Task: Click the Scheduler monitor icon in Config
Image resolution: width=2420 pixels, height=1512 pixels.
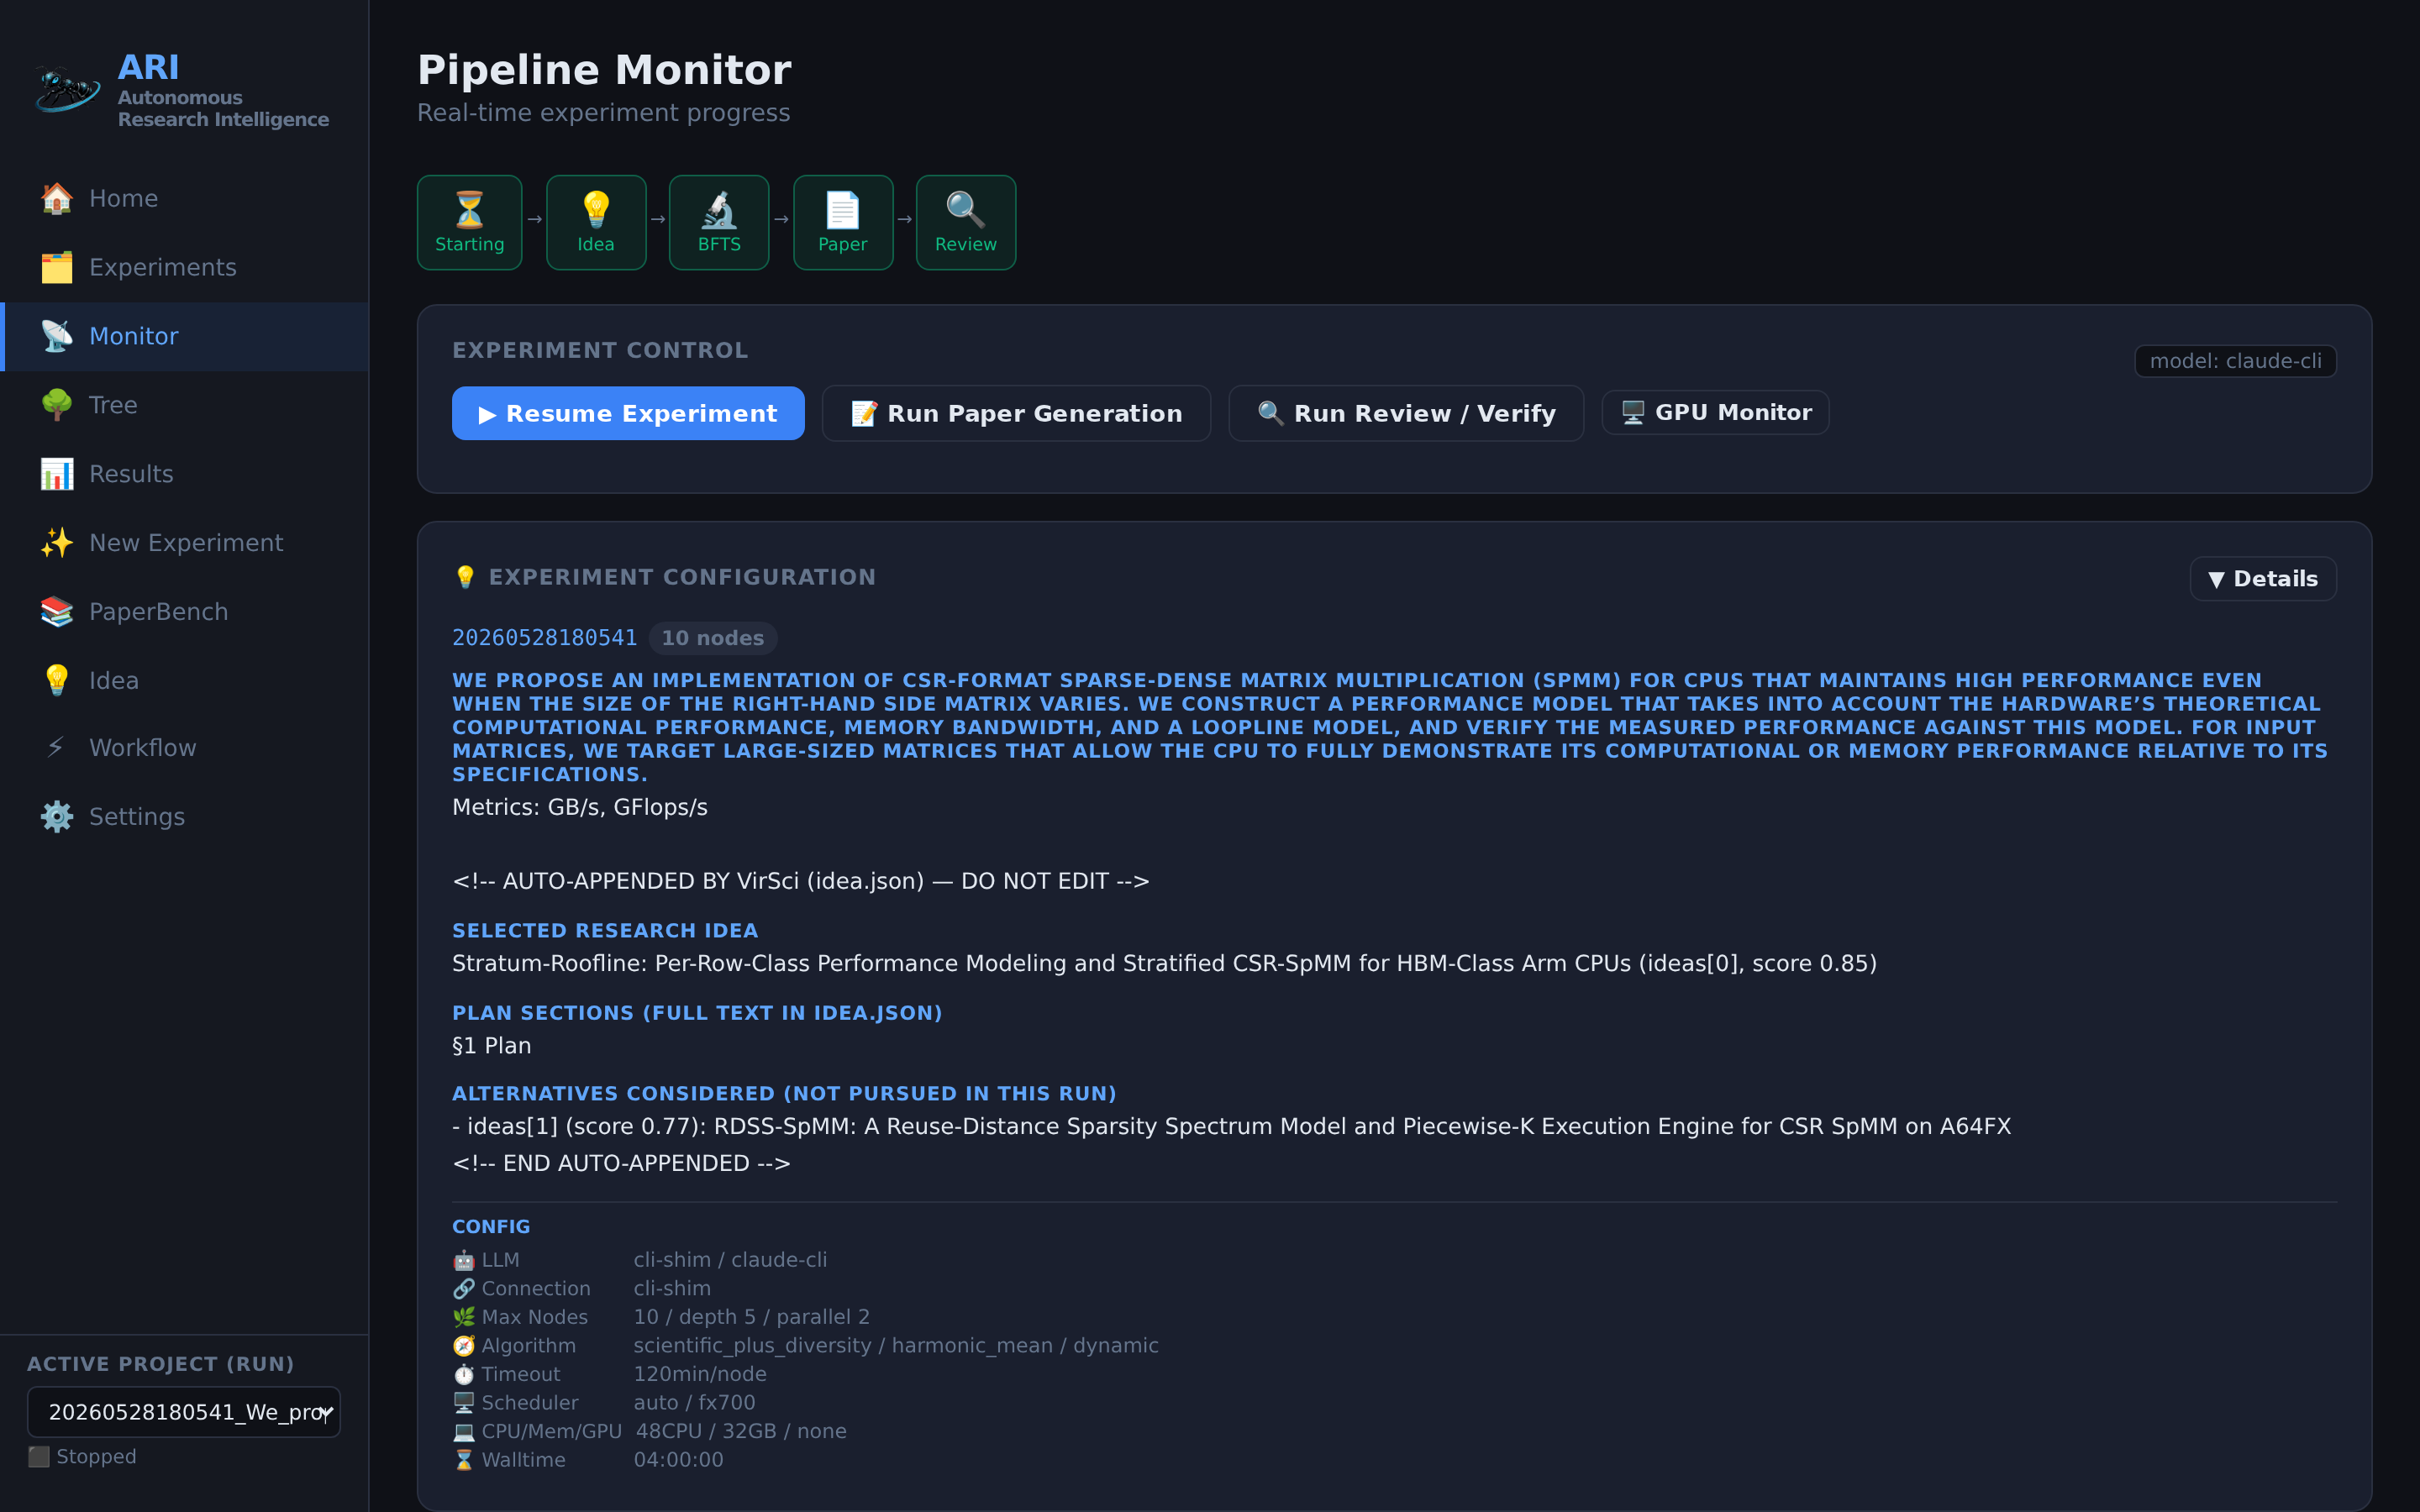Action: pos(463,1403)
